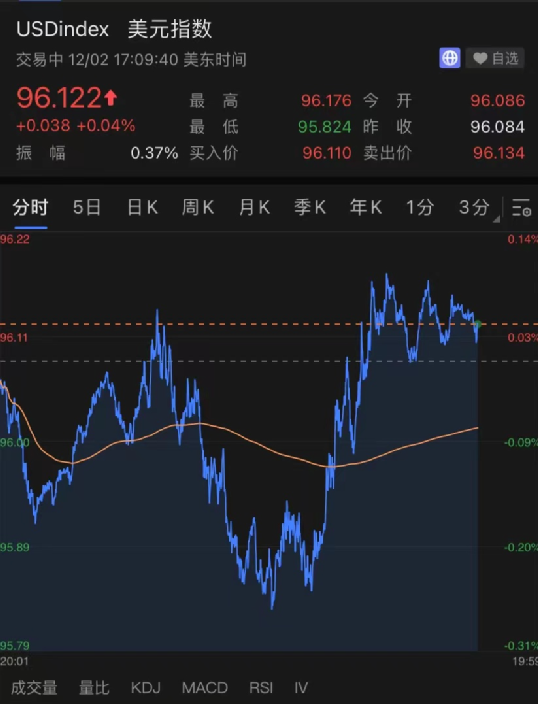Toggle 自选 favorite button
Viewport: 538px width, 704px height.
pos(495,58)
